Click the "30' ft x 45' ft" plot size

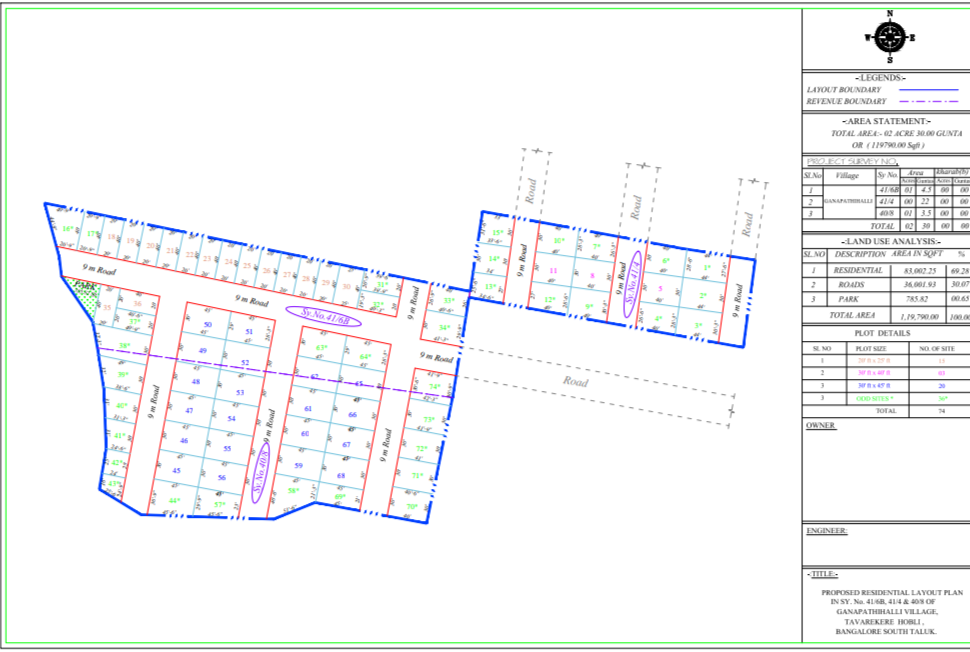click(873, 385)
